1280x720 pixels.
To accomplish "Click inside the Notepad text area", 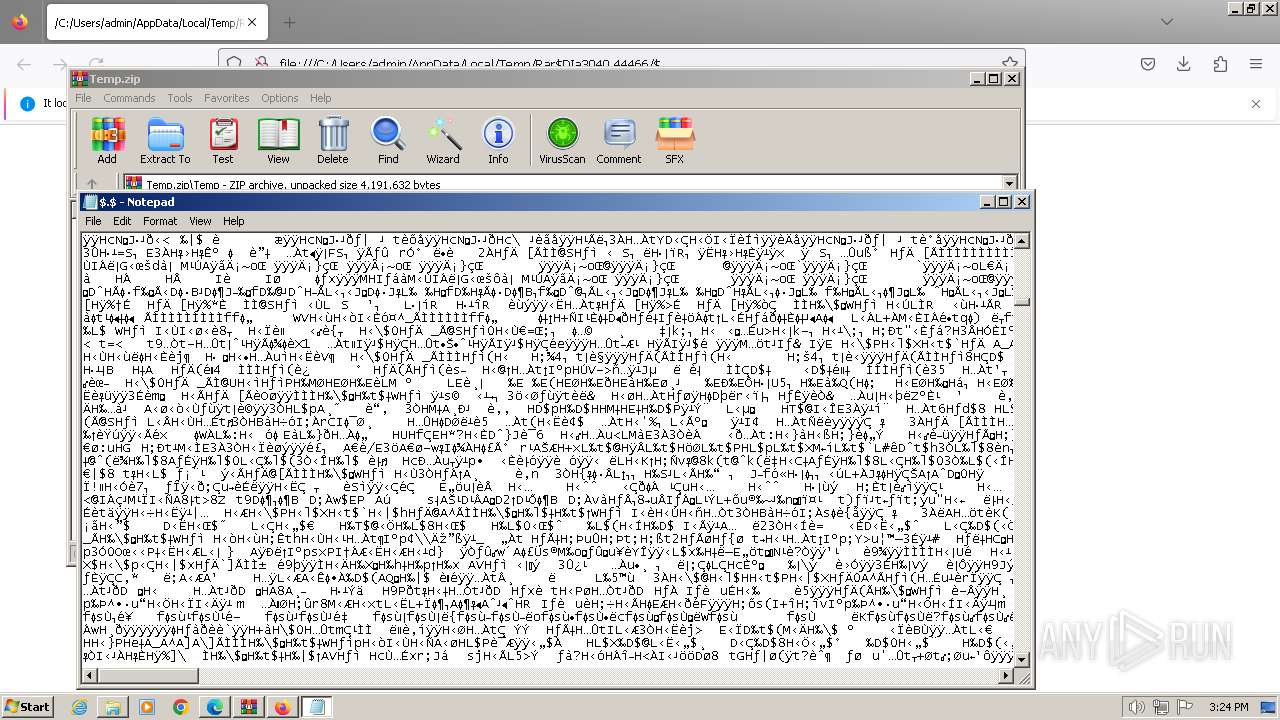I will (x=548, y=450).
